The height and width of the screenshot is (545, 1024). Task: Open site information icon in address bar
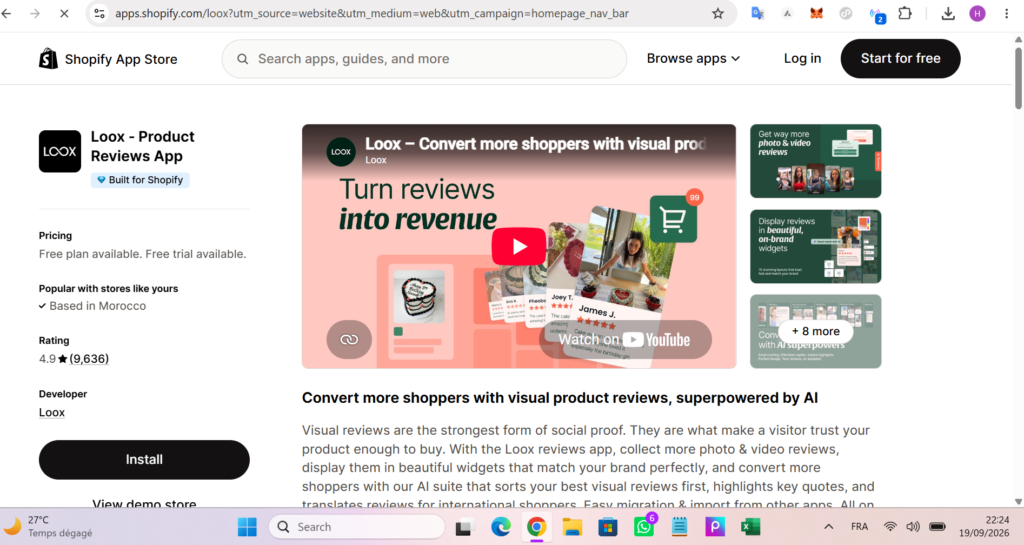point(99,13)
